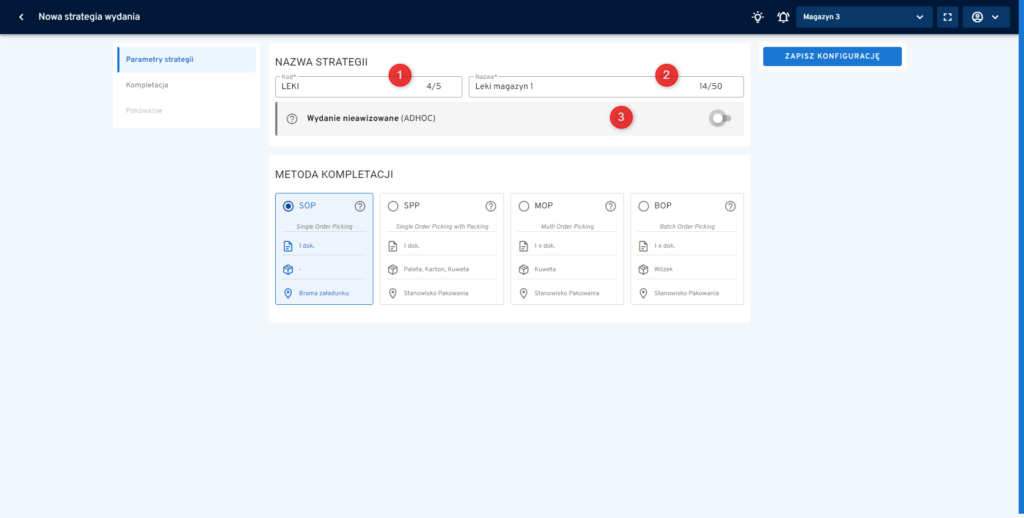Select the MOP radio button

tap(524, 206)
